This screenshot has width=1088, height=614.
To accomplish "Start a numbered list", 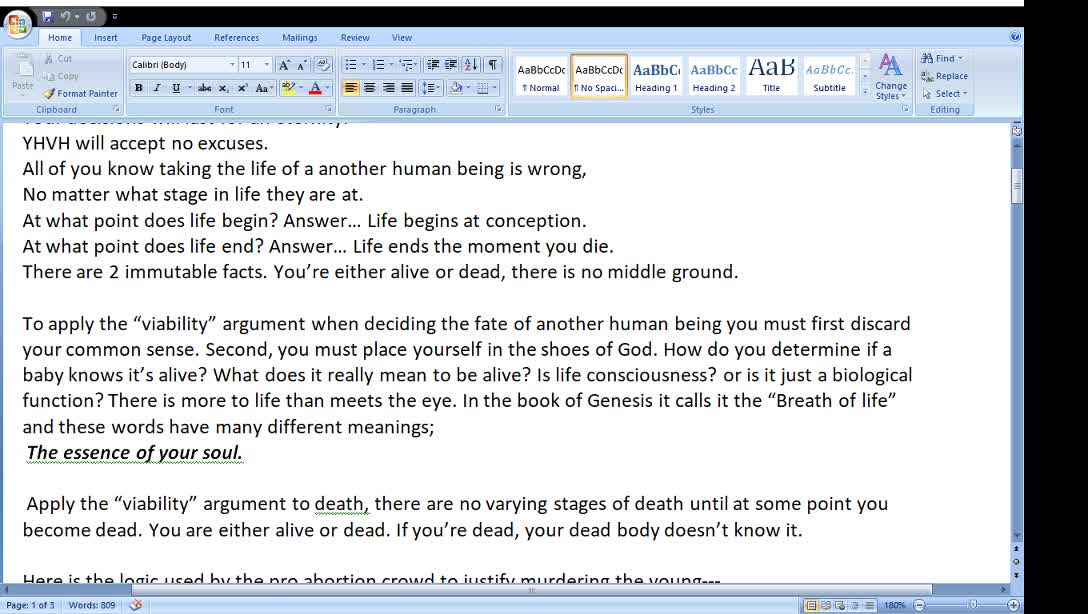I will (378, 65).
